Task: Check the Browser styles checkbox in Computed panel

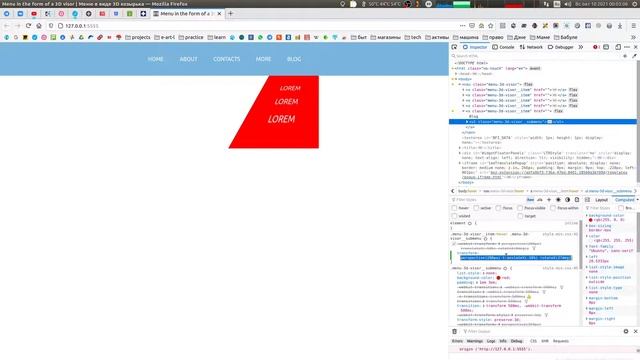Action: (x=621, y=208)
